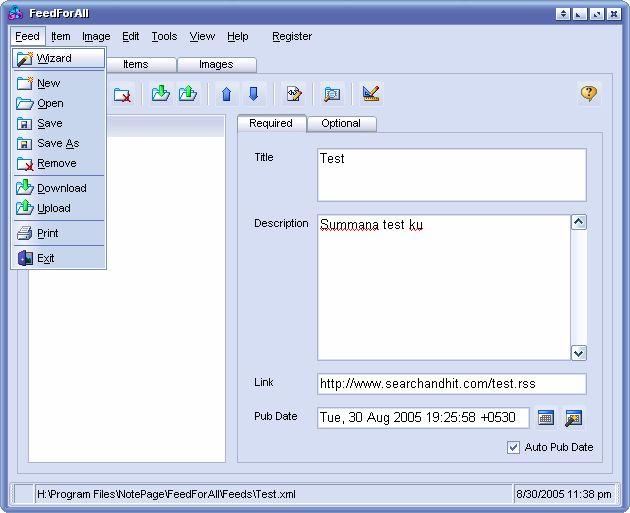The image size is (630, 513).
Task: Click the icon right of the calendar button
Action: pyautogui.click(x=573, y=418)
